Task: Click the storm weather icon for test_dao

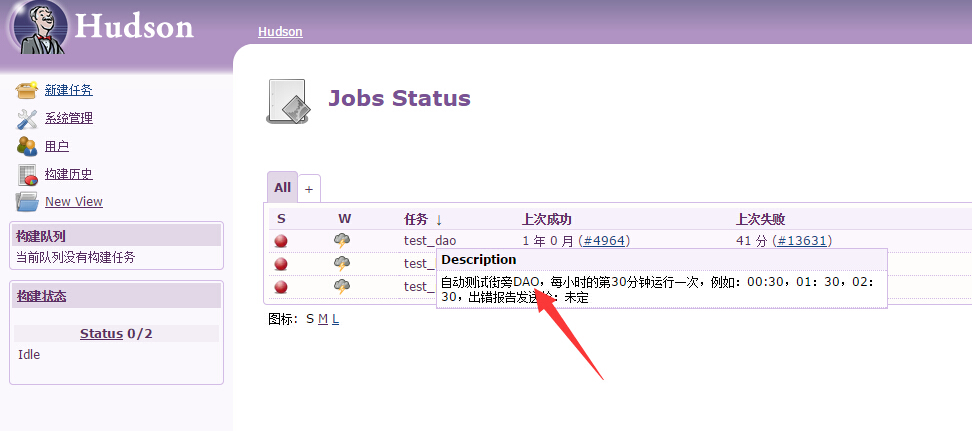Action: (x=342, y=241)
